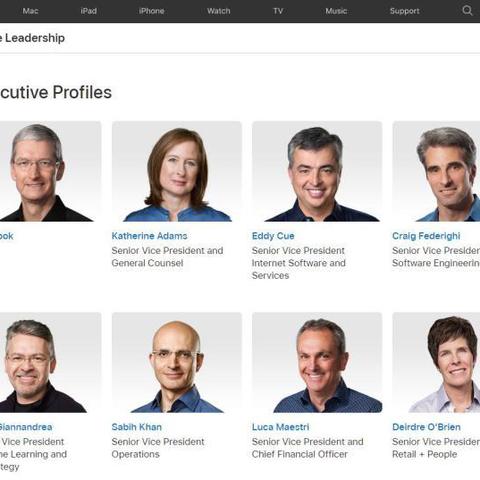The image size is (480, 480).
Task: Follow the Luca Maestri link
Action: (x=281, y=427)
